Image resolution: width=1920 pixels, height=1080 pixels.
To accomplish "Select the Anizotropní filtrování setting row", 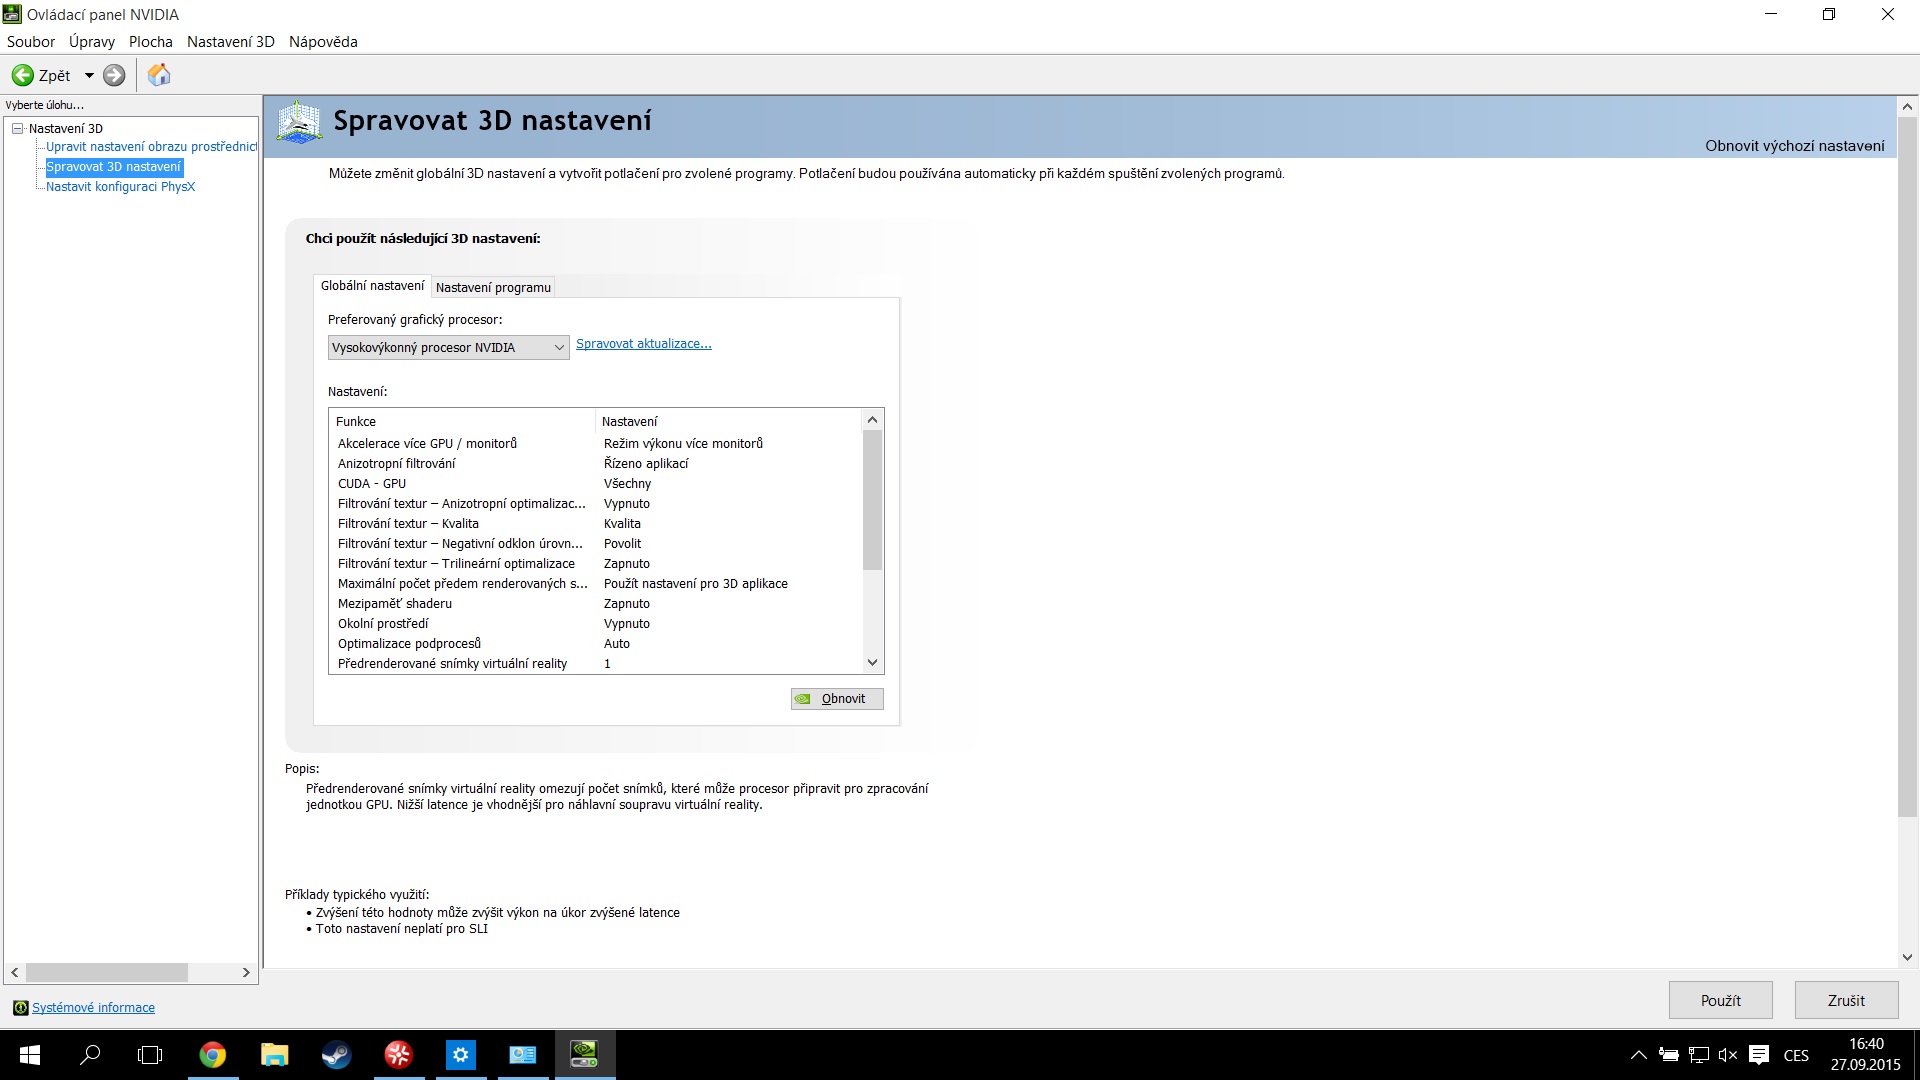I will 397,464.
